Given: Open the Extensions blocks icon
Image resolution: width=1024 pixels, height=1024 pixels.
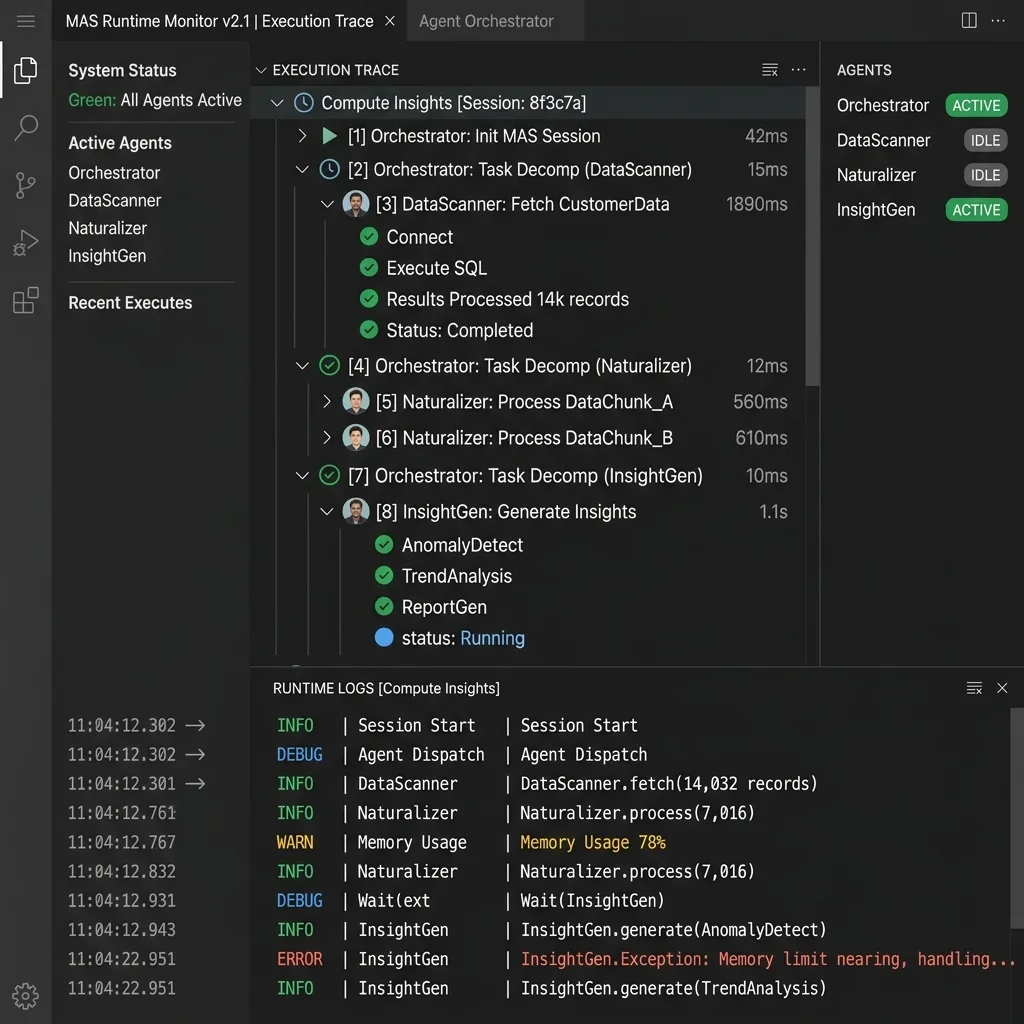Looking at the screenshot, I should [x=25, y=300].
